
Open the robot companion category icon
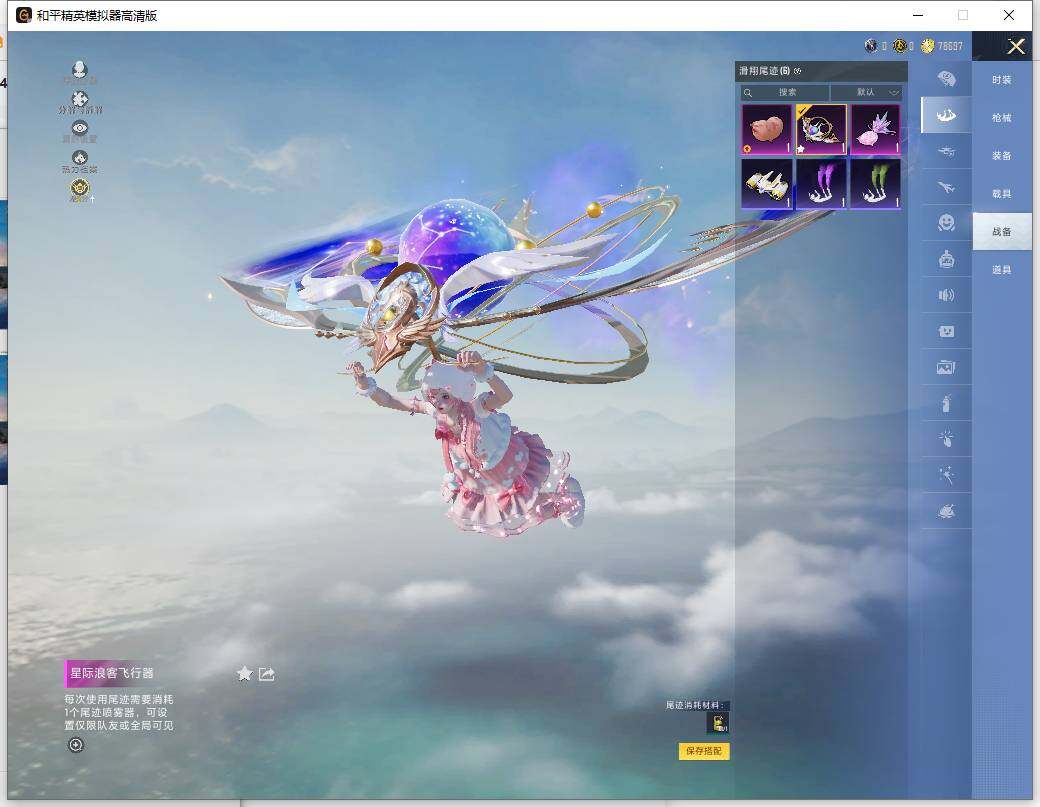click(946, 259)
